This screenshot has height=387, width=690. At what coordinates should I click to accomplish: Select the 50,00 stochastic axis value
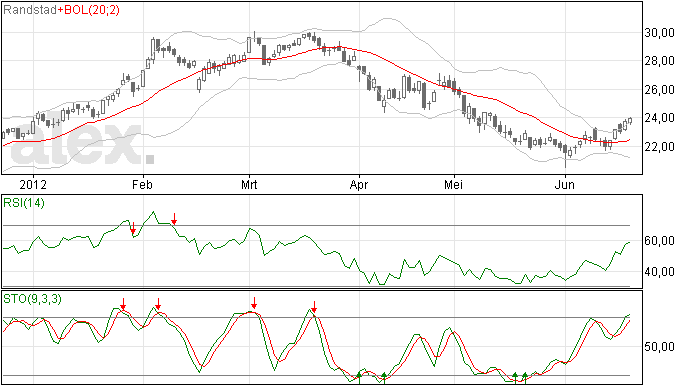click(x=659, y=347)
